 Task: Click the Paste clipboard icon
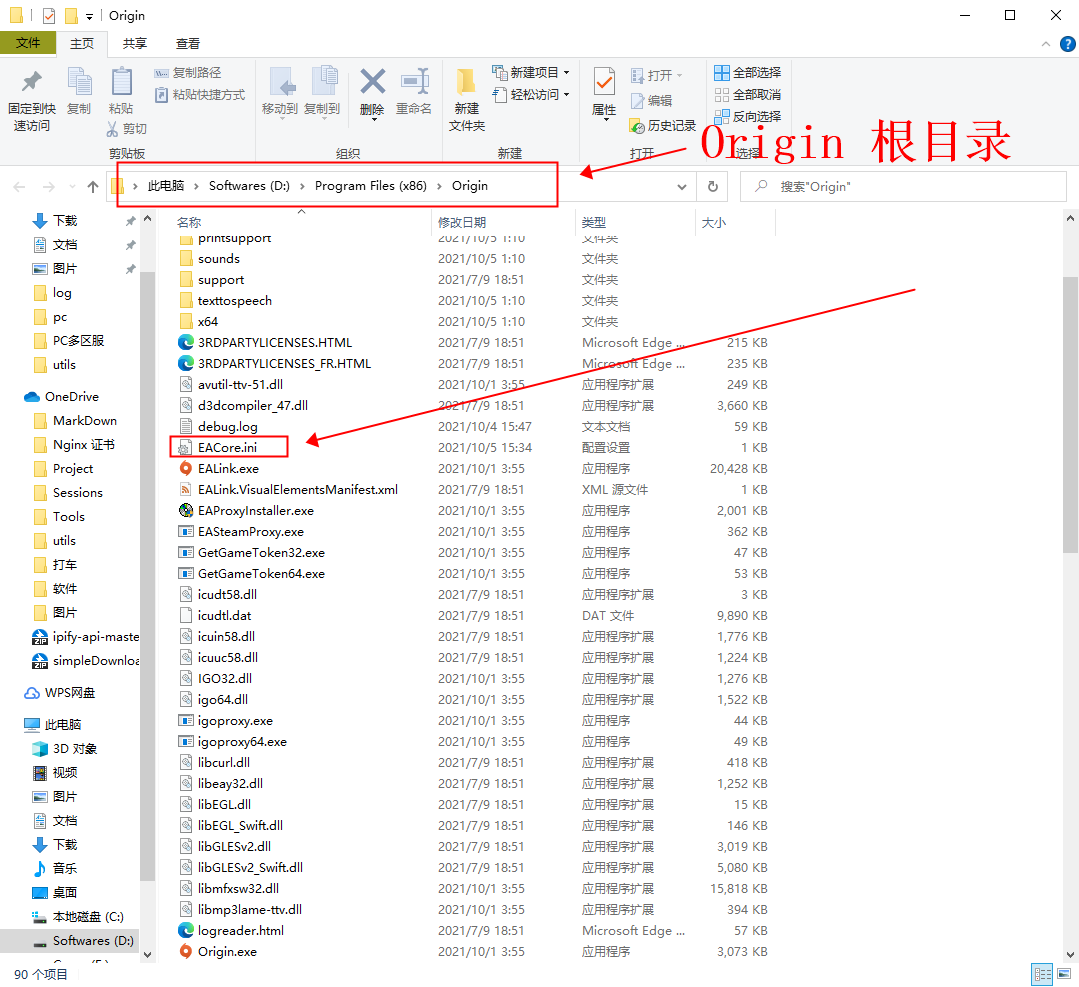pyautogui.click(x=122, y=82)
